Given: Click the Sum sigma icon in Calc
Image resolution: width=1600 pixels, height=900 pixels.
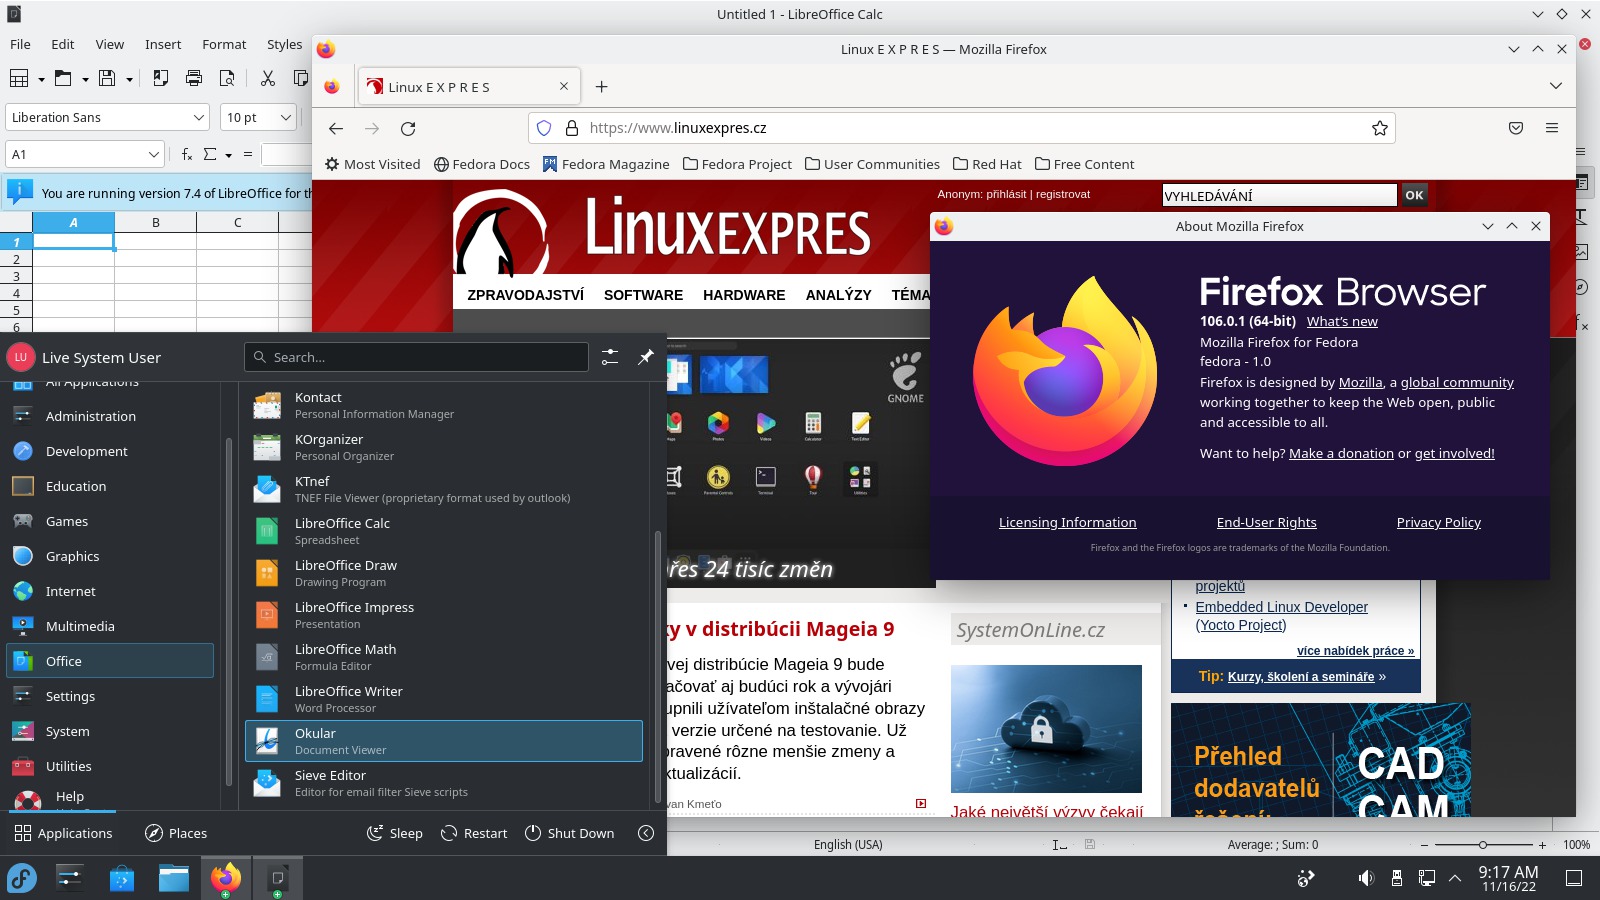Looking at the screenshot, I should click(x=210, y=154).
